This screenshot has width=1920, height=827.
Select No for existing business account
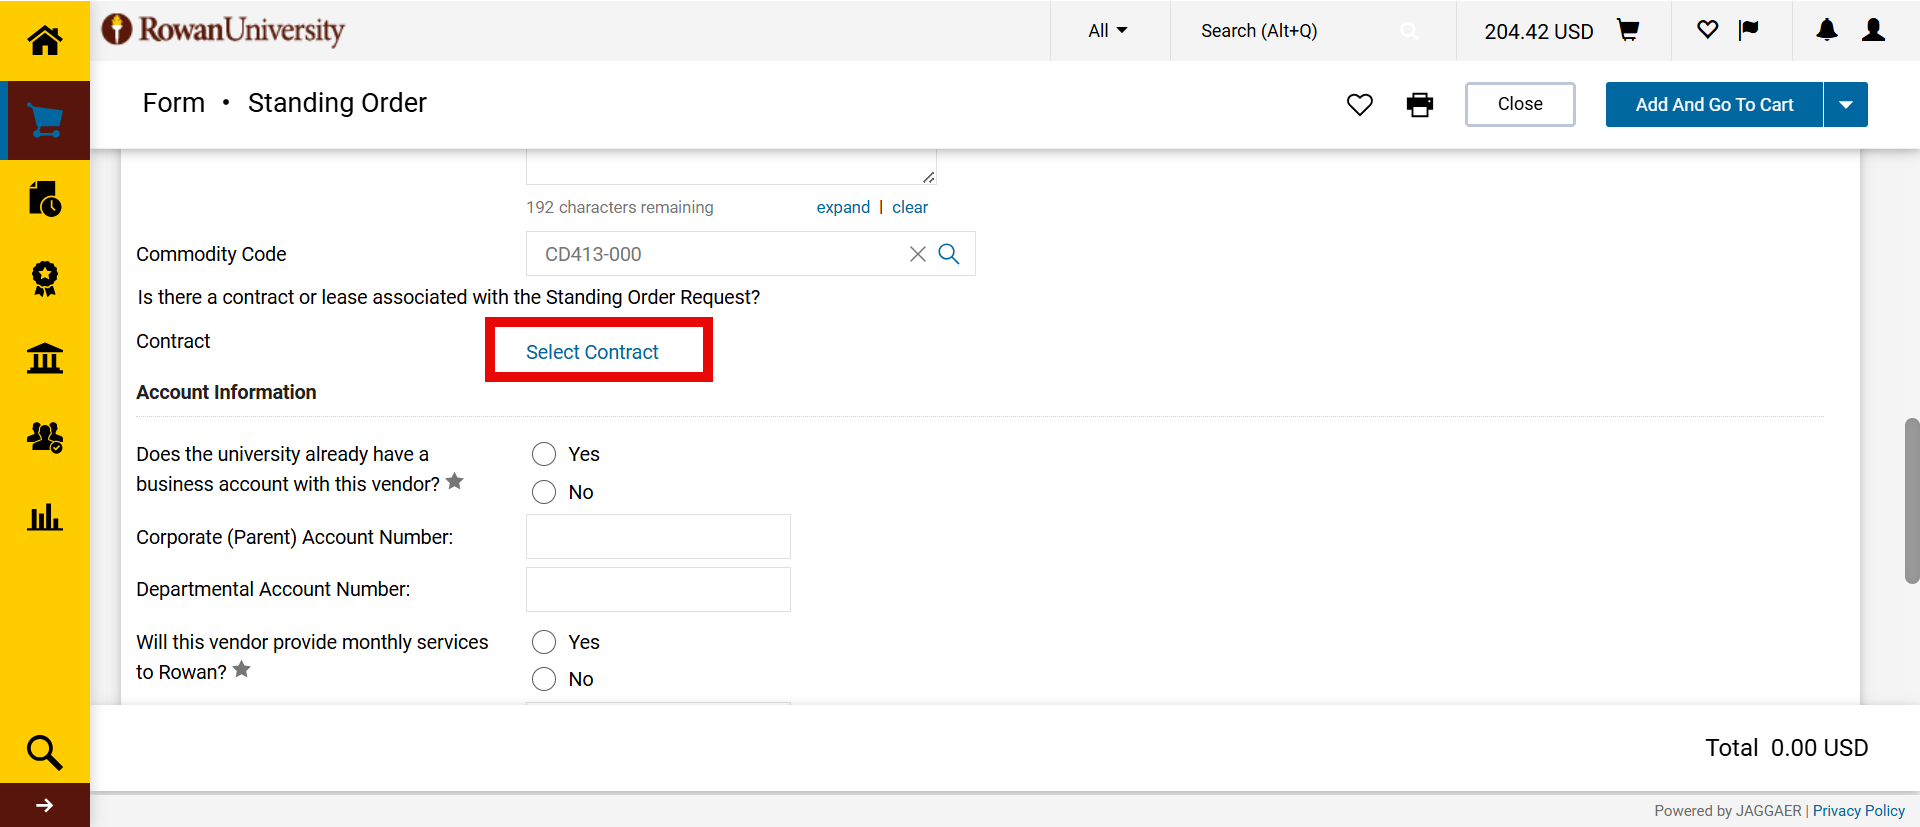coord(544,492)
